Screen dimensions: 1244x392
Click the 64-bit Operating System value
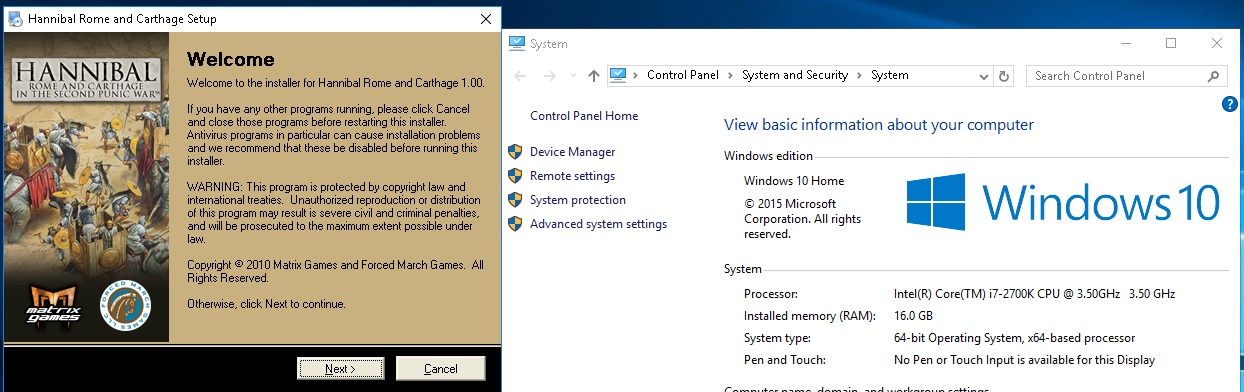point(1014,338)
